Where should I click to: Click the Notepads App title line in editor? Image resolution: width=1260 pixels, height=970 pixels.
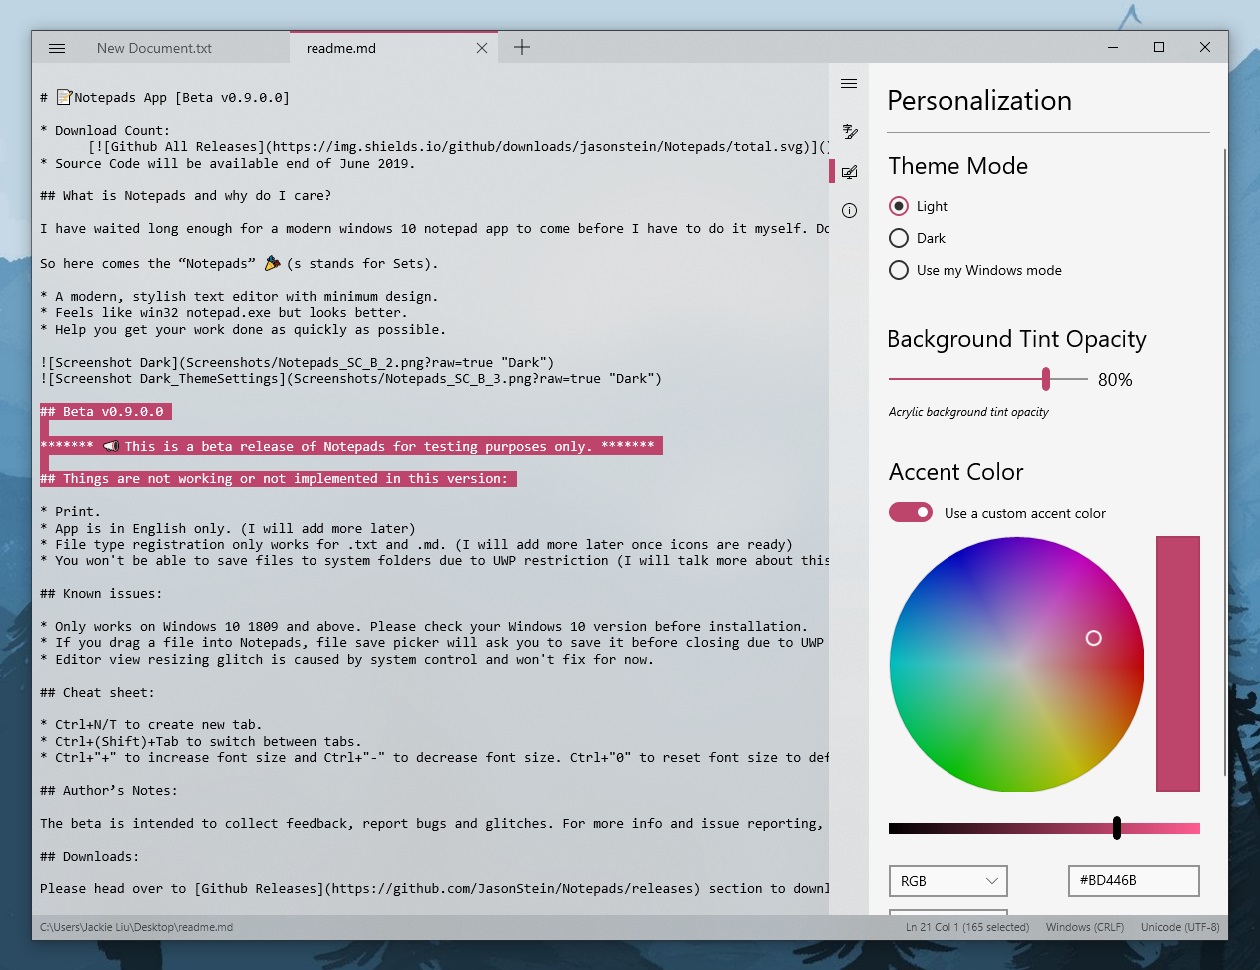pyautogui.click(x=165, y=98)
